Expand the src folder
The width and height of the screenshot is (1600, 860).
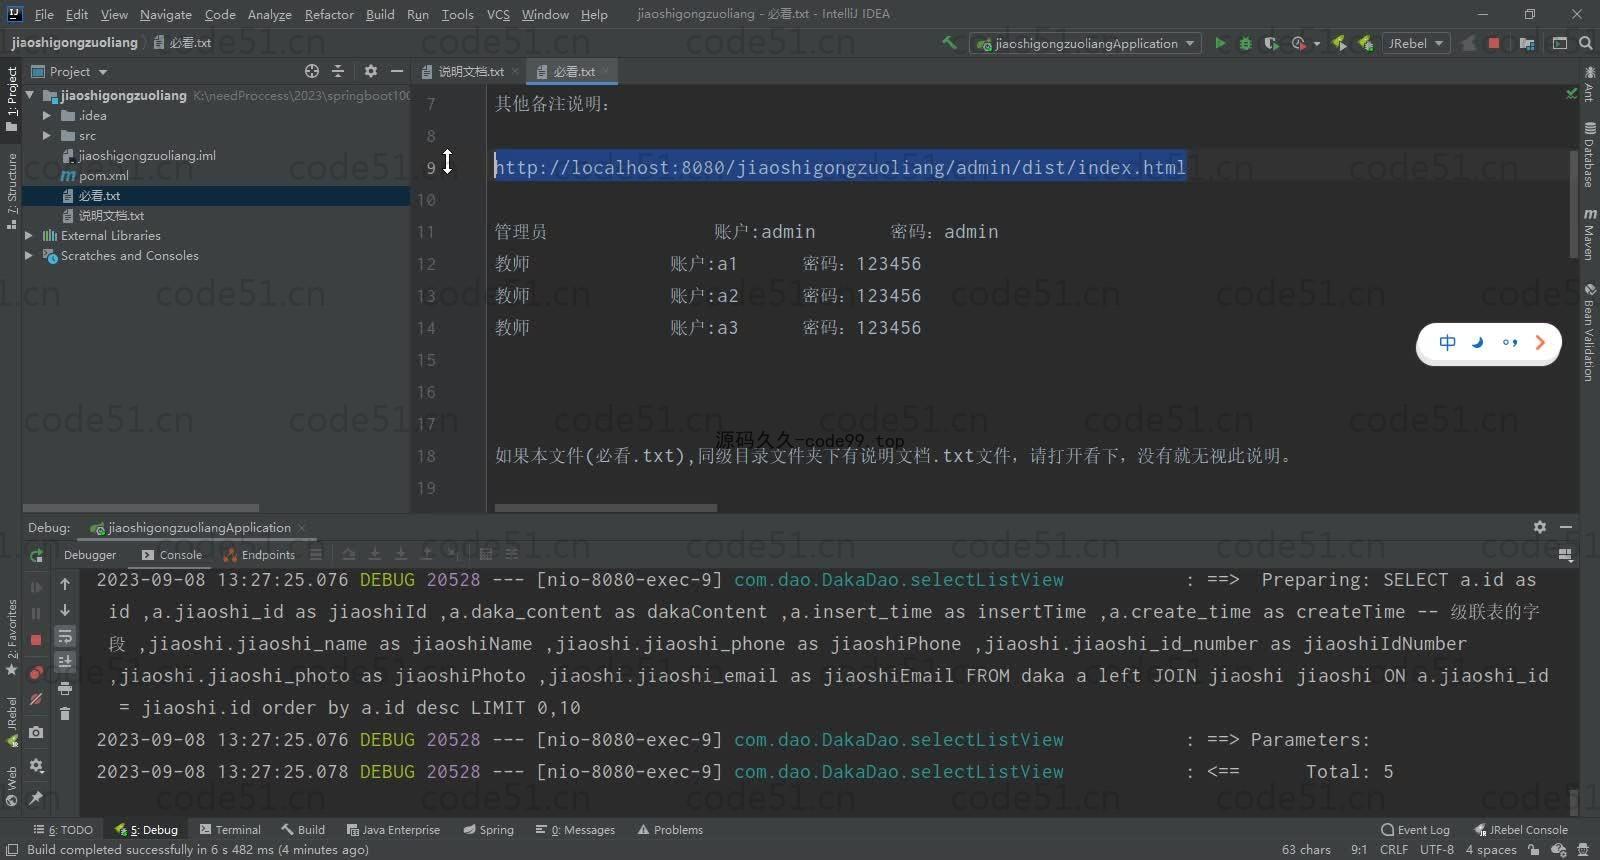click(x=46, y=135)
